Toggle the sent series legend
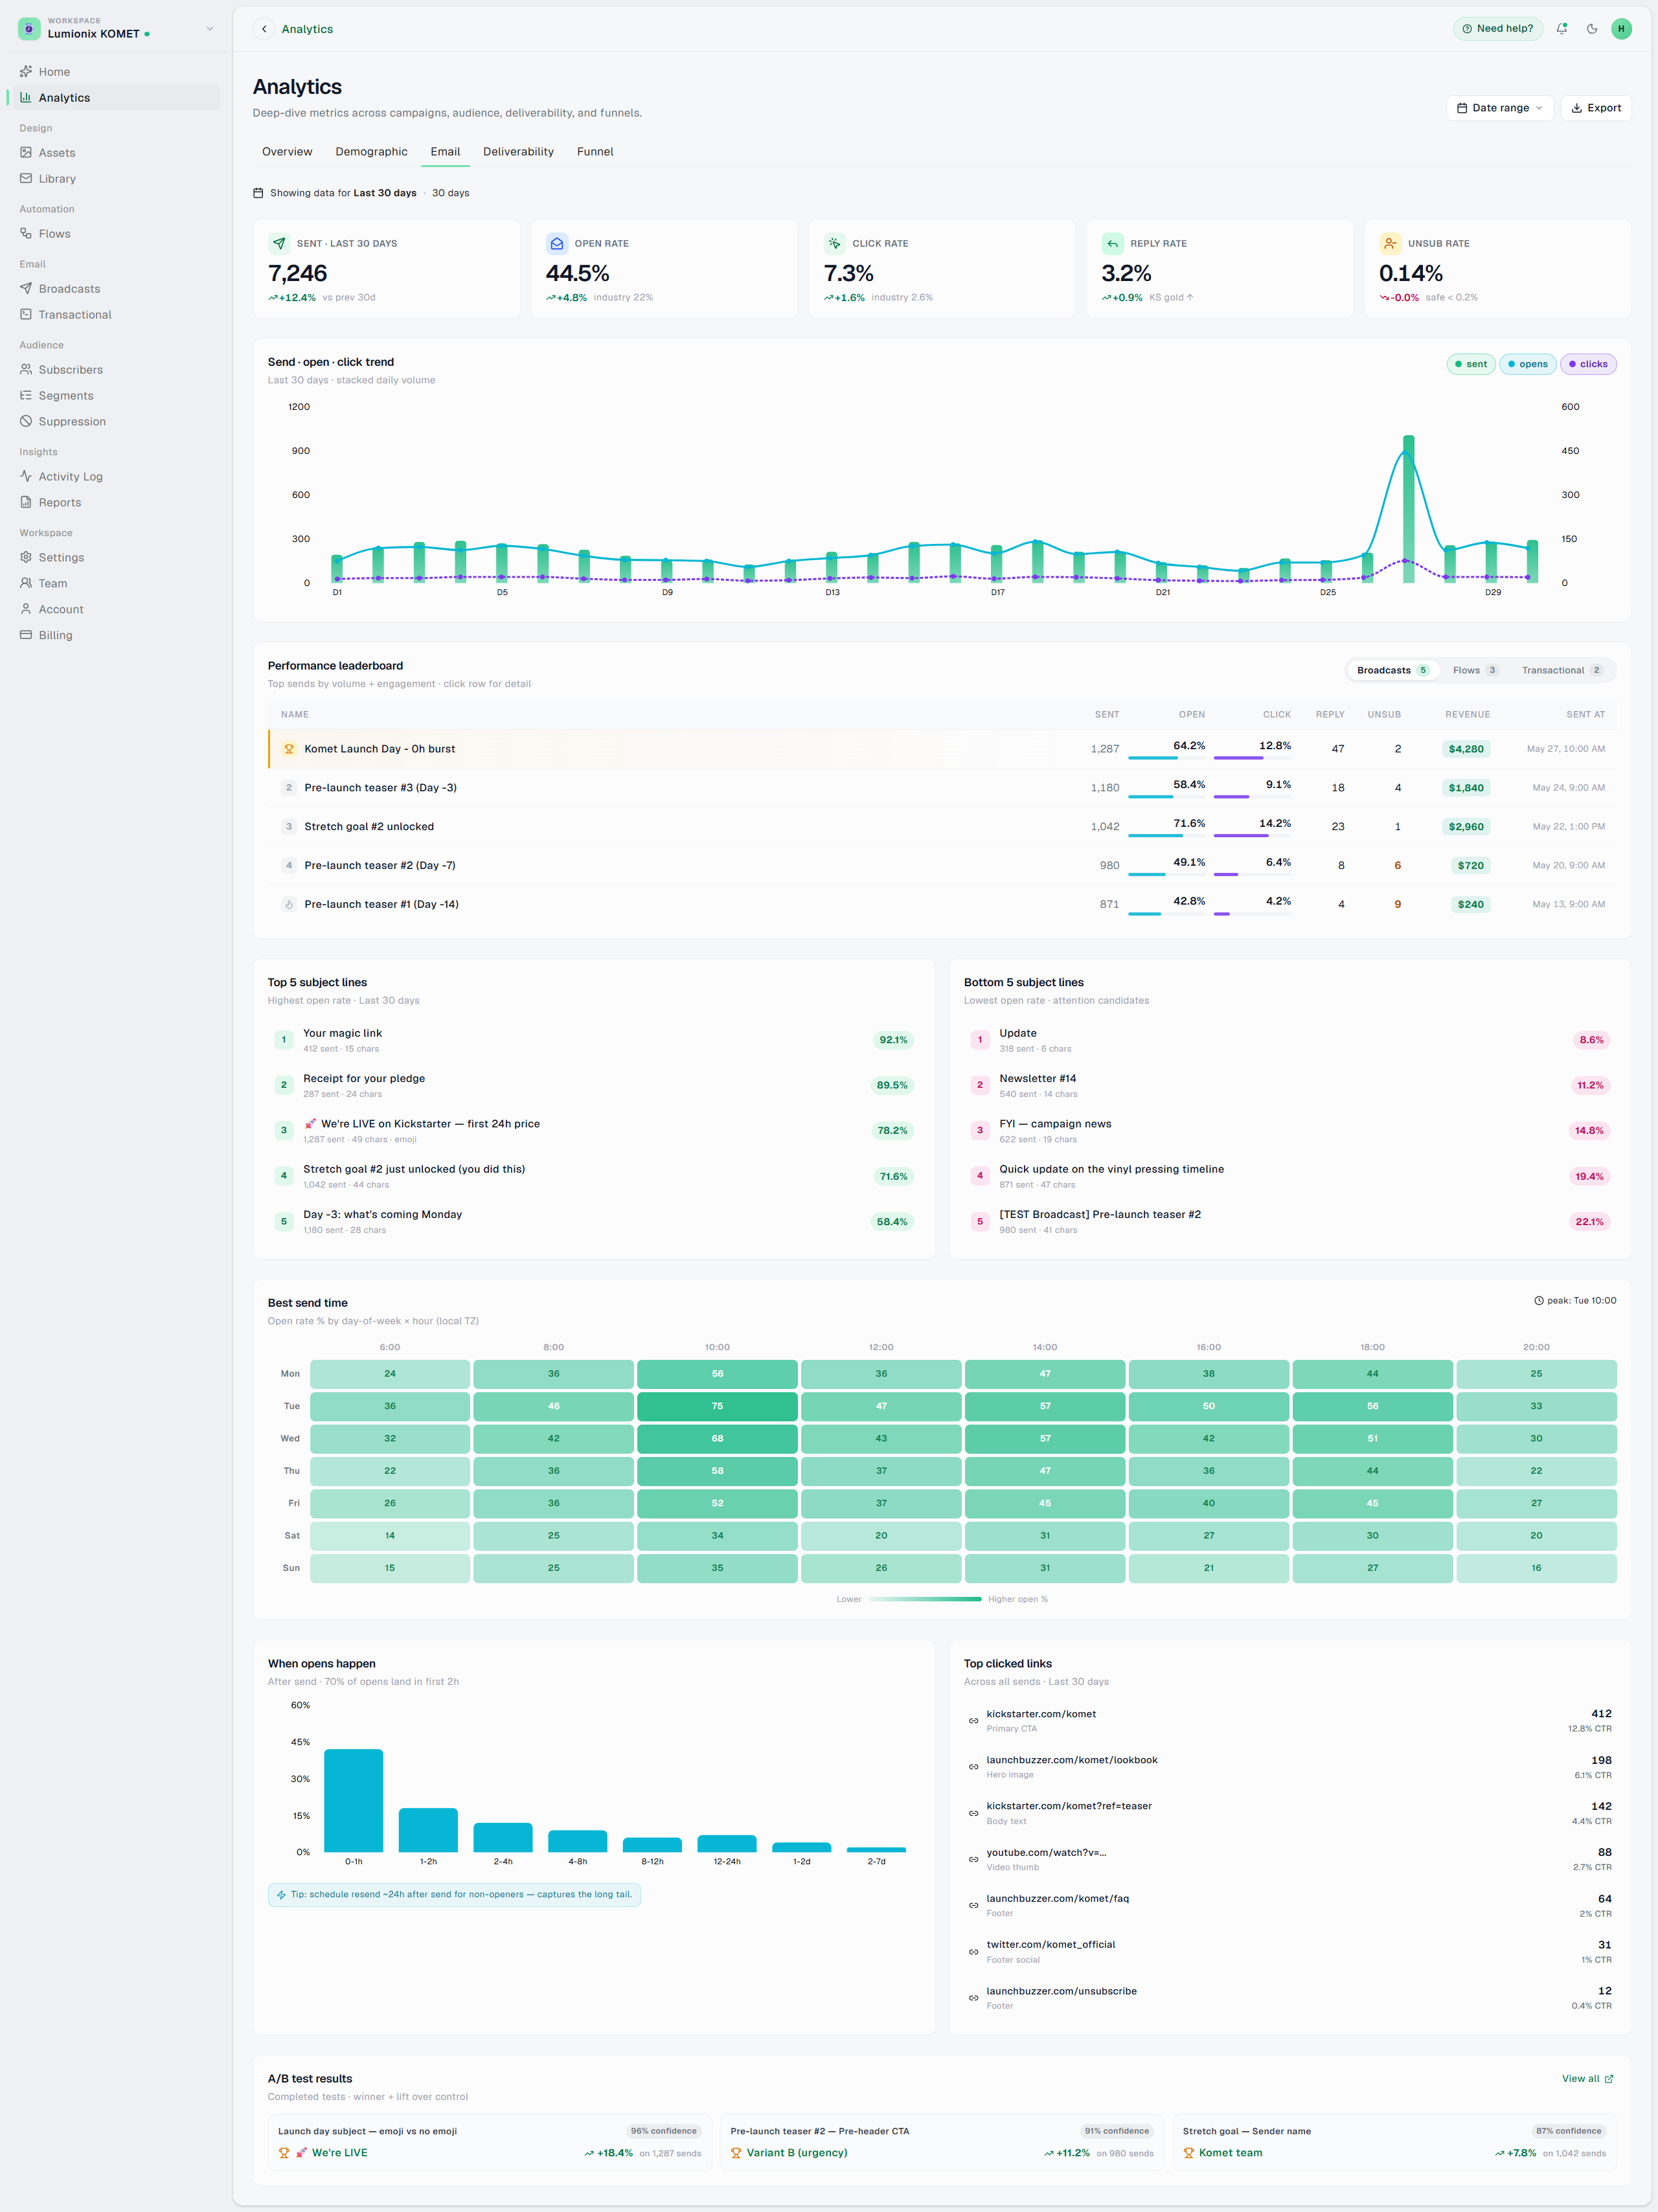The width and height of the screenshot is (1658, 2212). pyautogui.click(x=1471, y=364)
